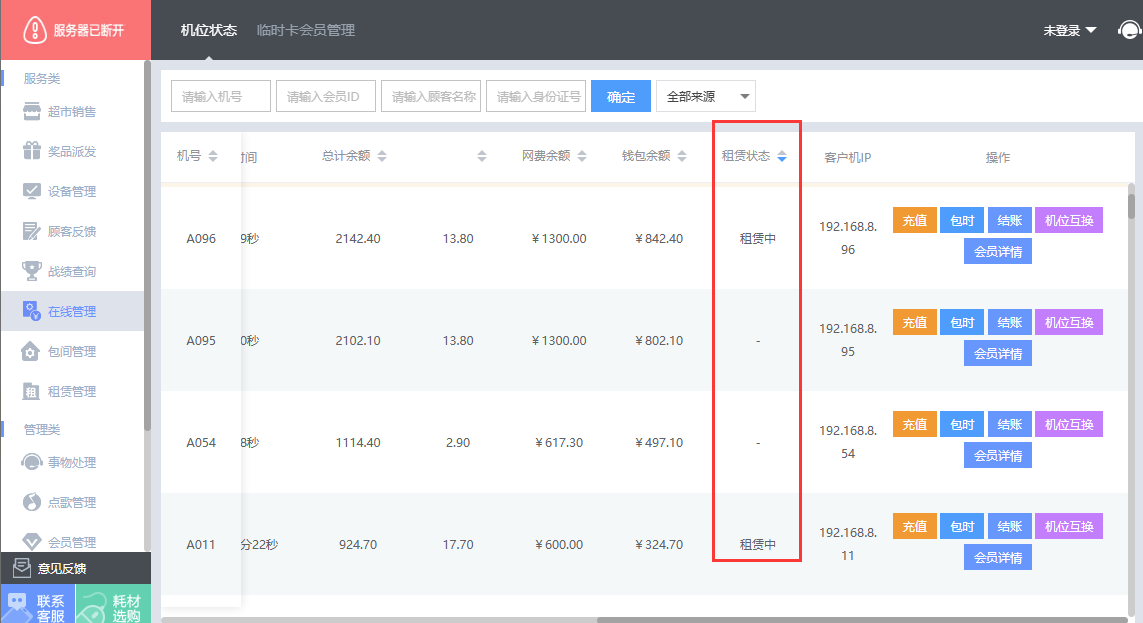
Task: Click 服务器已断开 status label
Action: (x=89, y=30)
